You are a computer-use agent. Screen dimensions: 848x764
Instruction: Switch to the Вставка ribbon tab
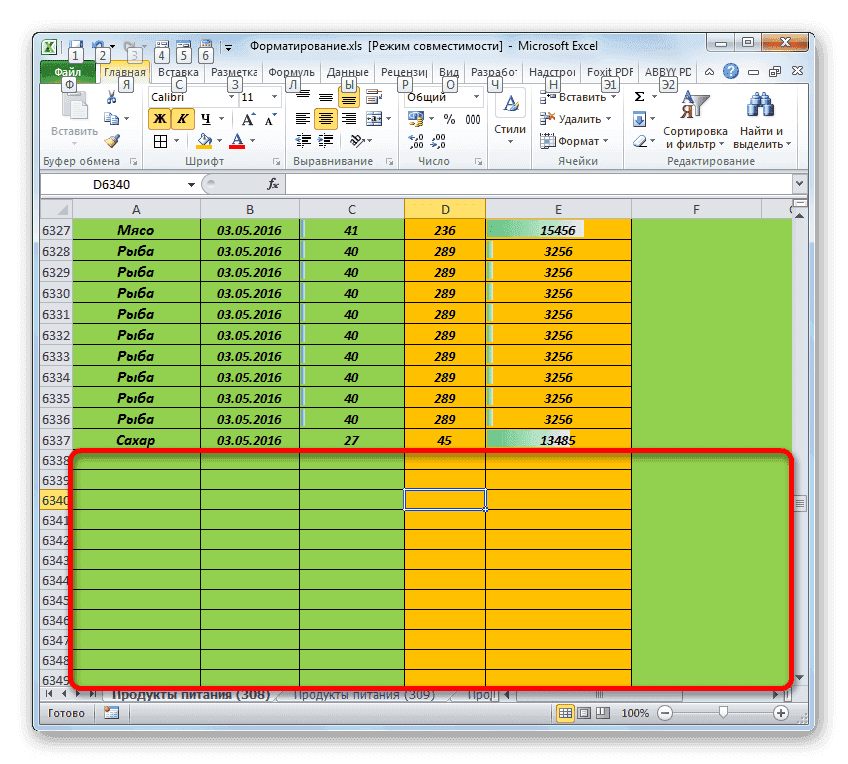[177, 71]
